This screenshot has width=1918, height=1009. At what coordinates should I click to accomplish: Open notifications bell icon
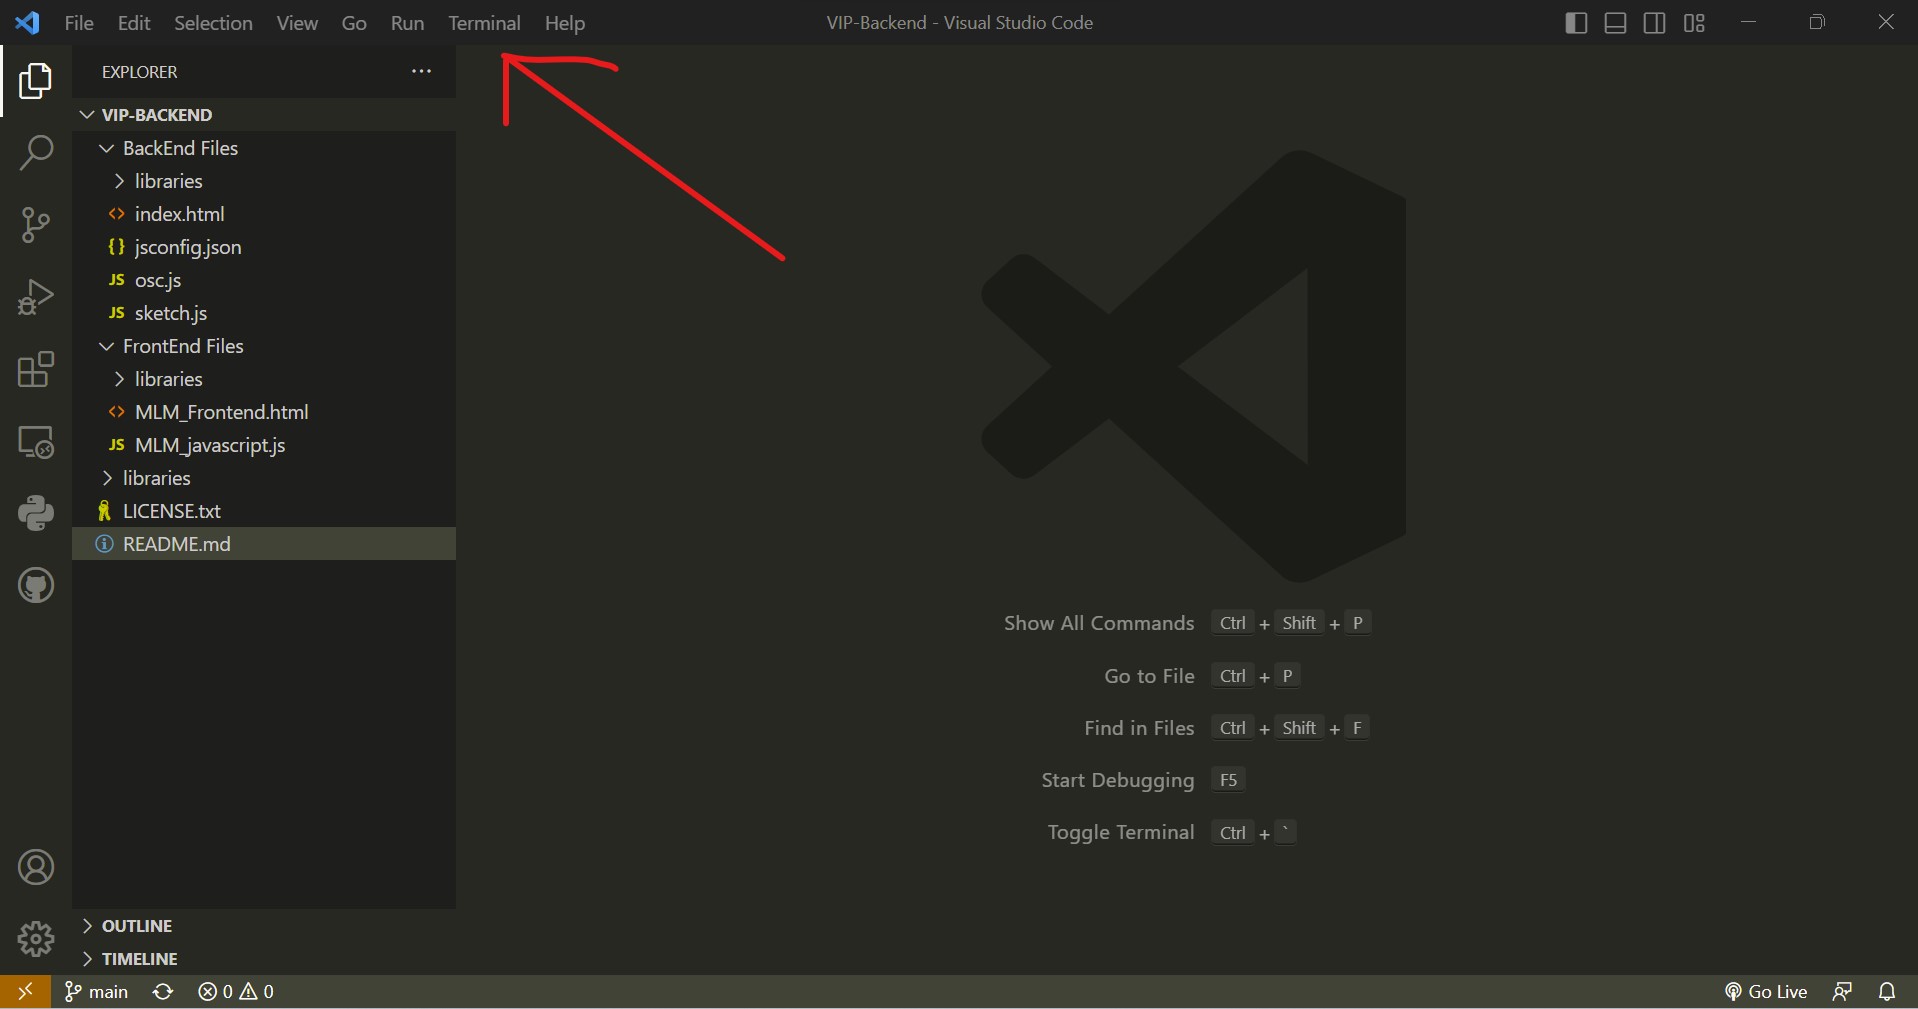(x=1887, y=991)
